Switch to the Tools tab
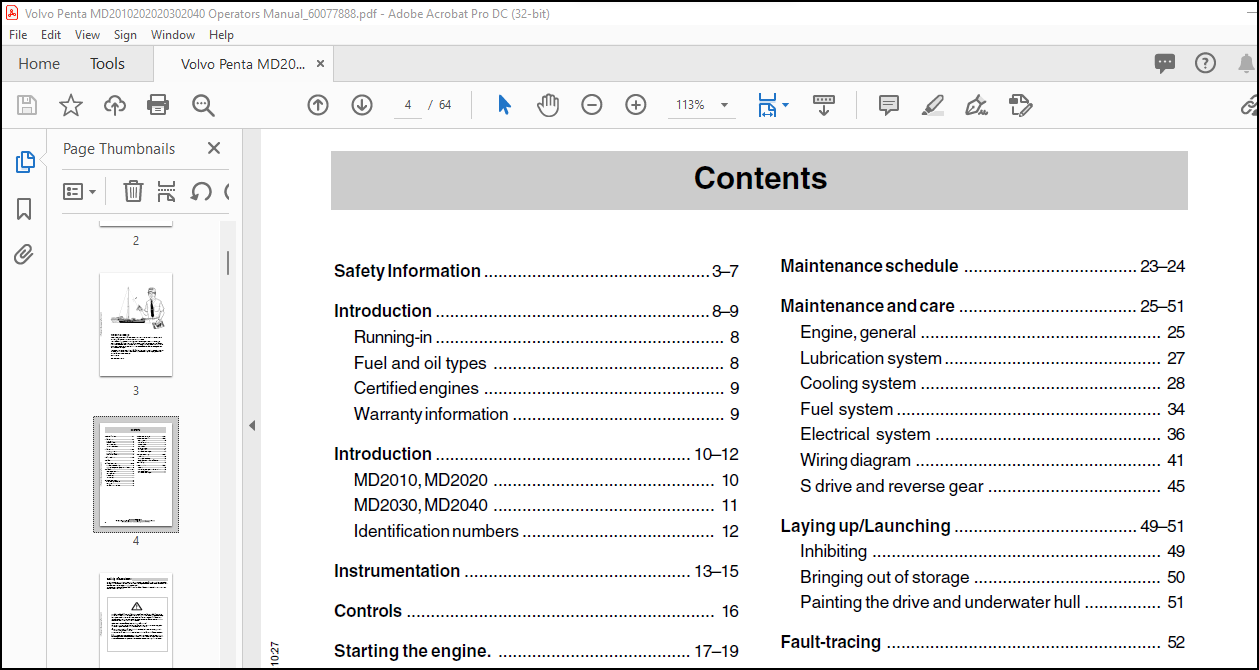1259x670 pixels. click(x=107, y=63)
